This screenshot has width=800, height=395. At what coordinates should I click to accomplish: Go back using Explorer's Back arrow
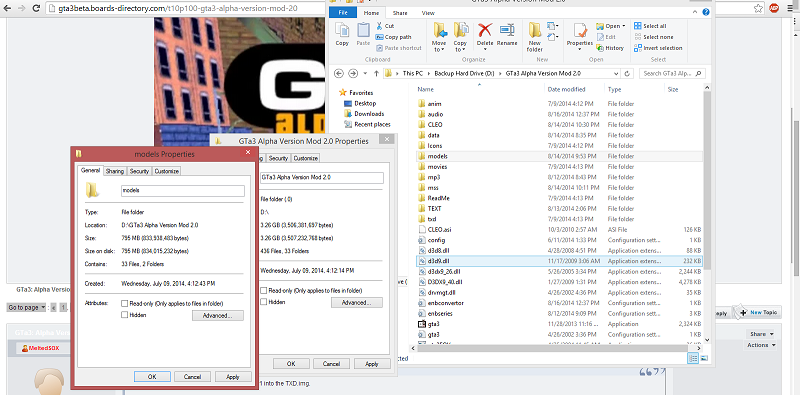340,73
